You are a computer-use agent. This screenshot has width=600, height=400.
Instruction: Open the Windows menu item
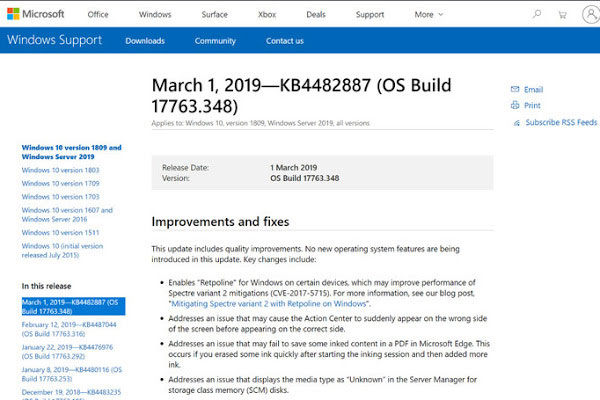point(155,15)
